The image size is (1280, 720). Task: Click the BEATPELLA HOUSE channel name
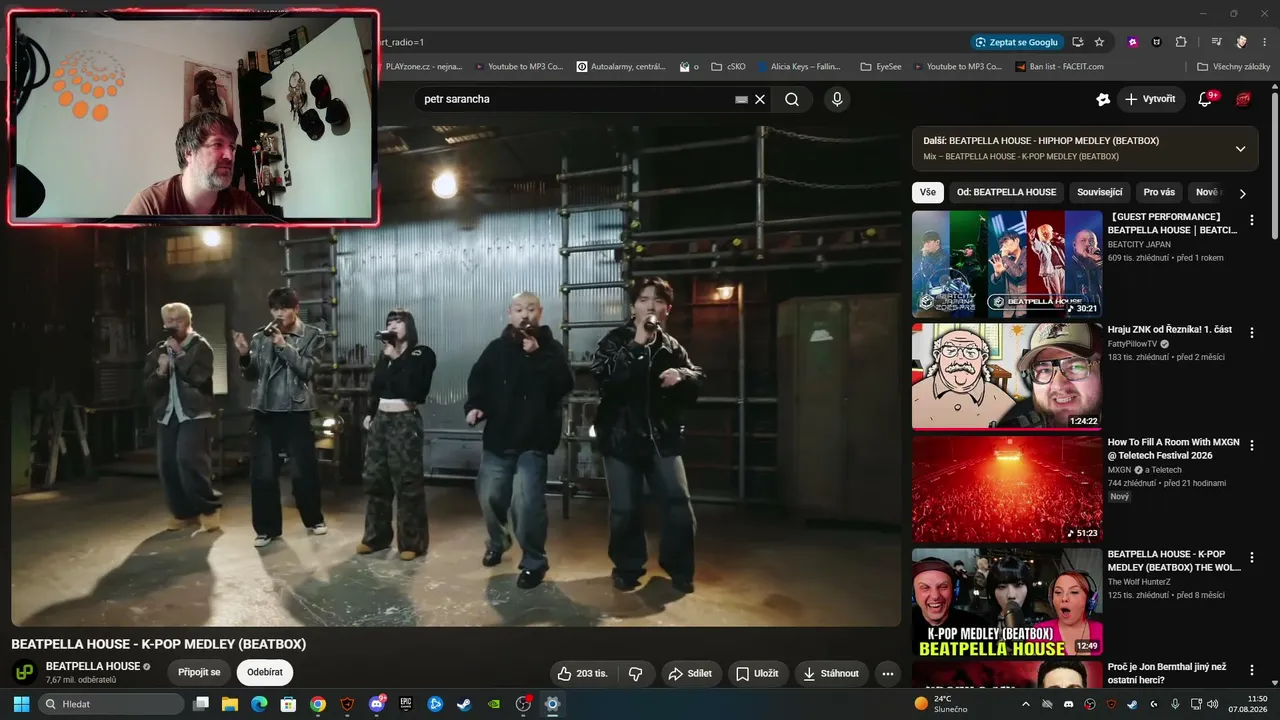93,667
